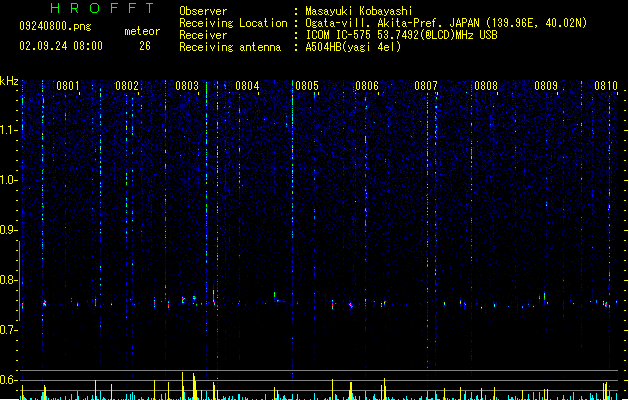Click the 0805 time marker
629x400 pixels.
[x=307, y=86]
